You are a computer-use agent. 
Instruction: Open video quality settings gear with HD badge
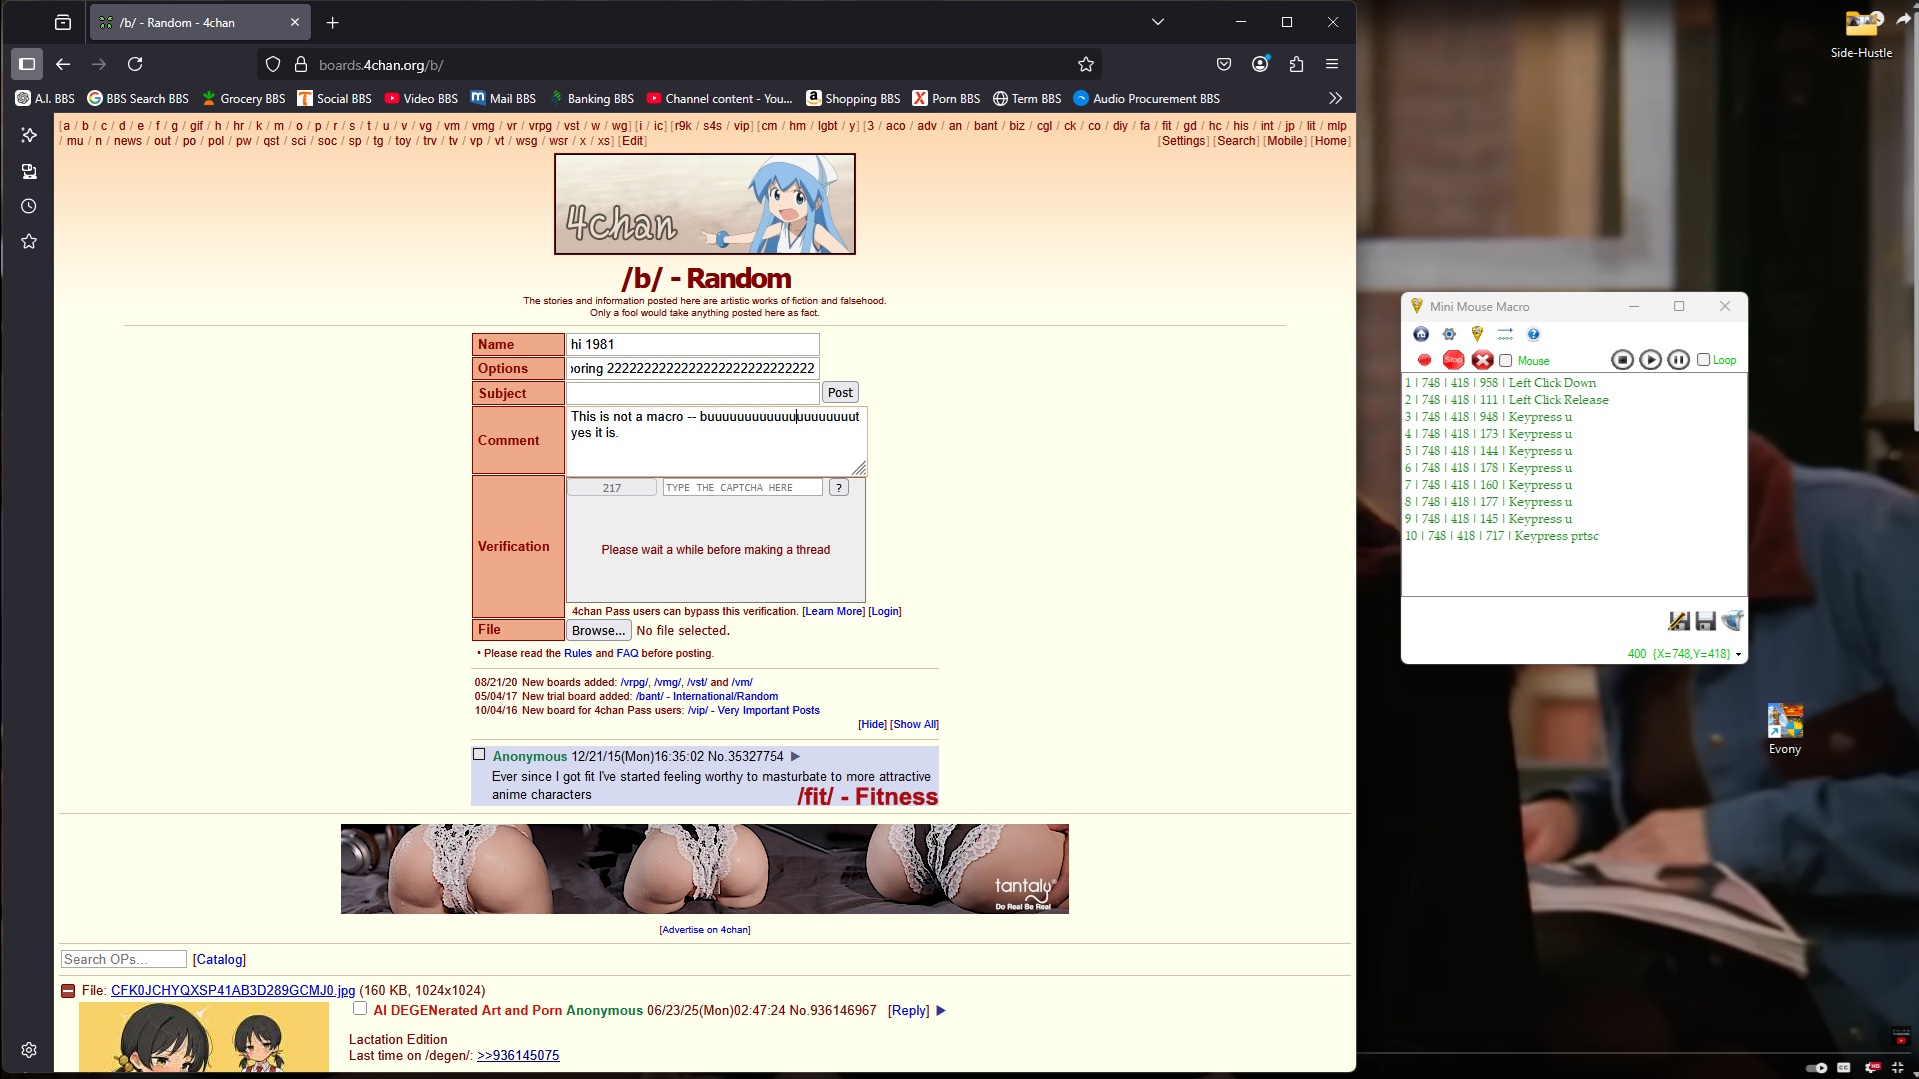(1873, 1068)
